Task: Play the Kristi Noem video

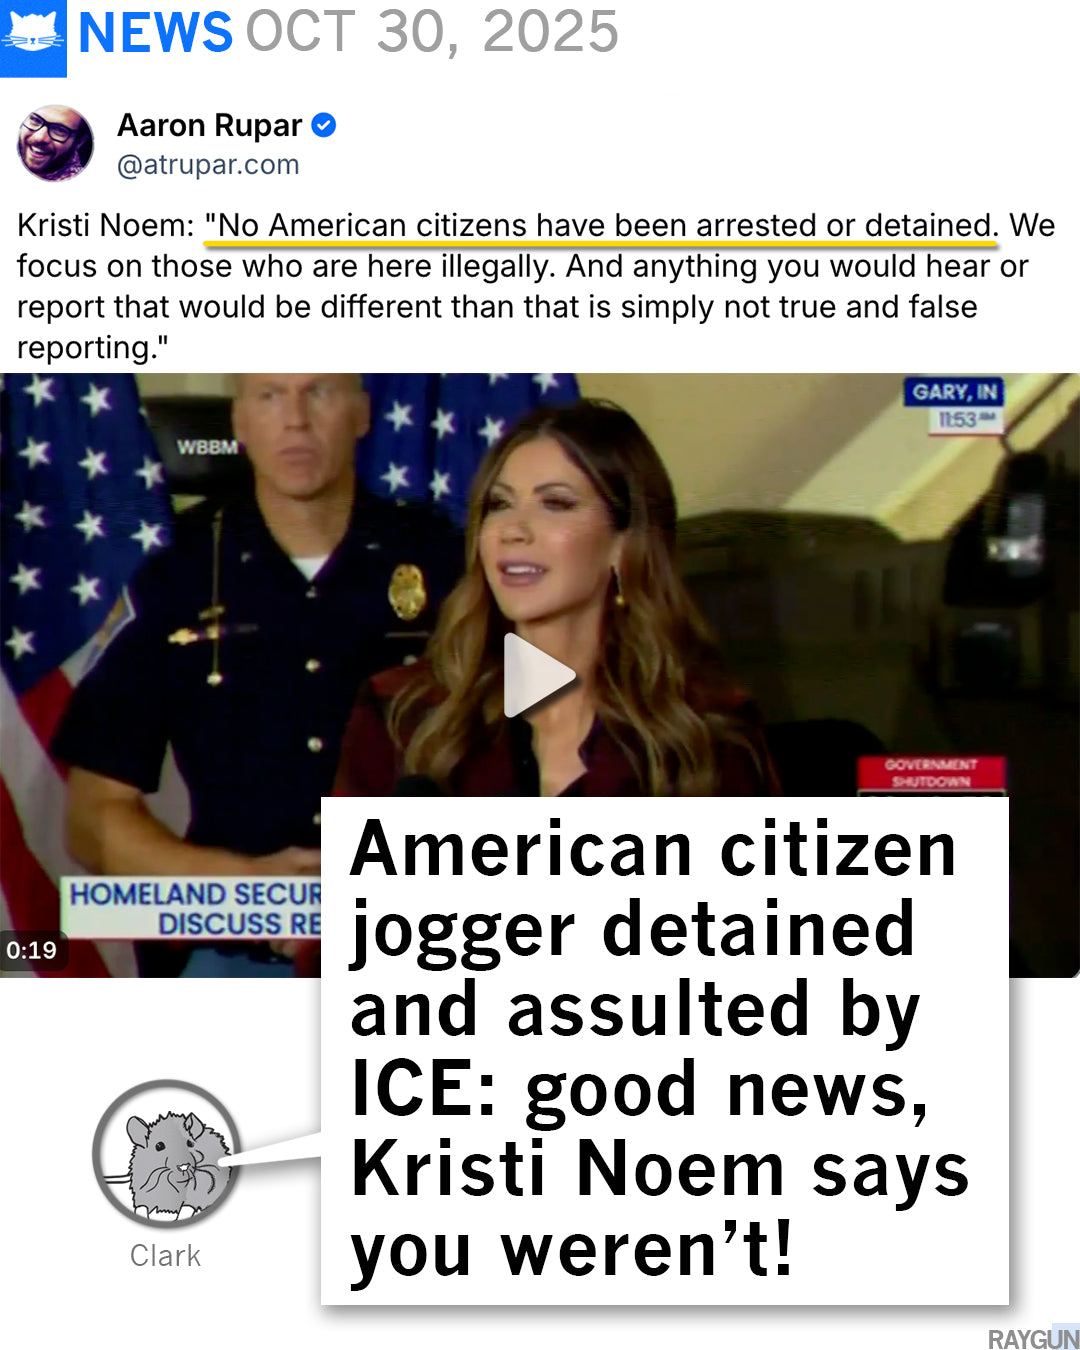Action: click(539, 675)
